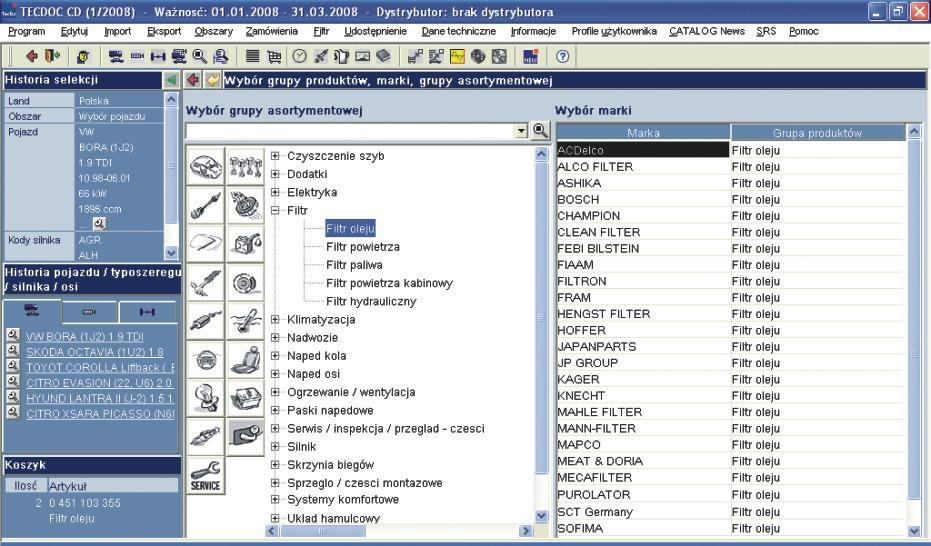Click the clock toolbar icon
This screenshot has height=546, width=931.
299,56
